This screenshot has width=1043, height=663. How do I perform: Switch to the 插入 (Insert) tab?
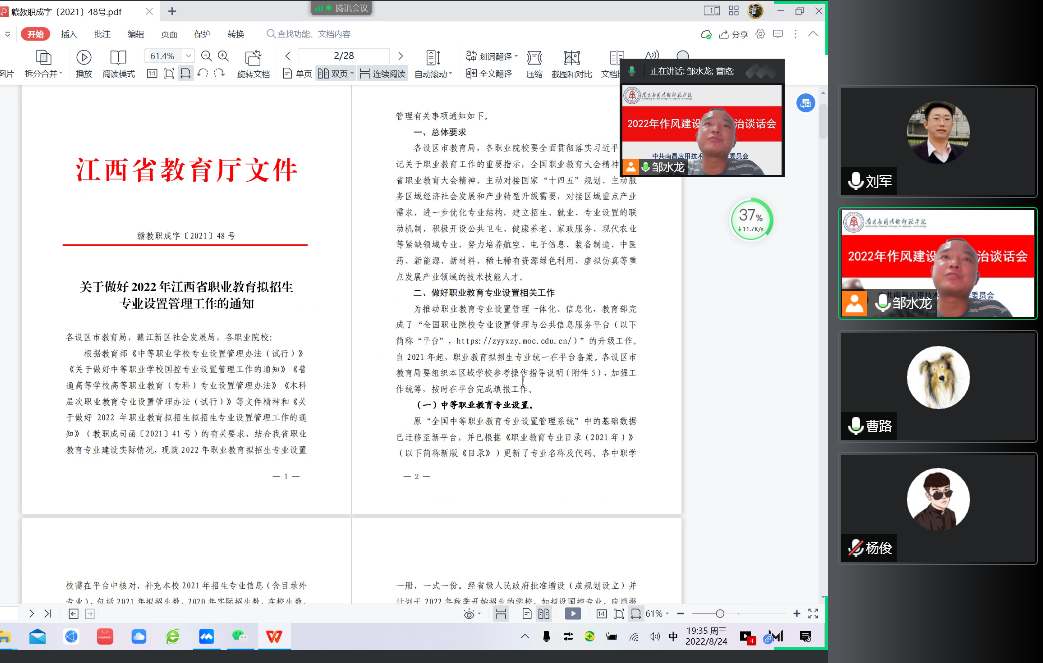pyautogui.click(x=69, y=34)
